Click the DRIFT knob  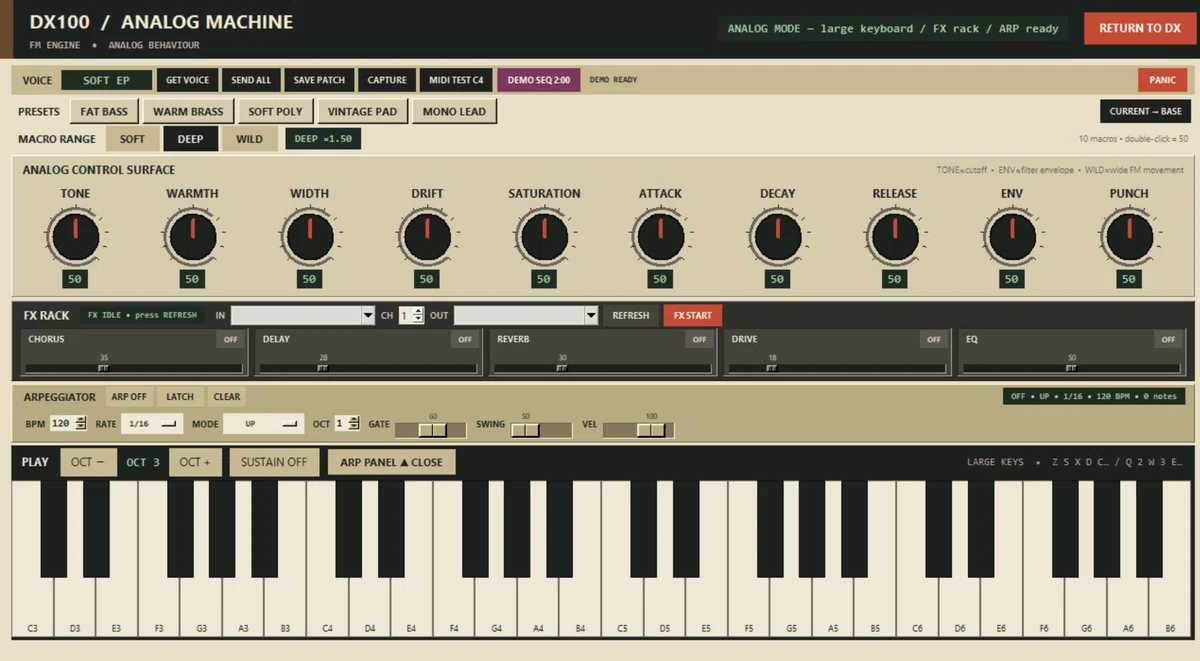click(427, 237)
